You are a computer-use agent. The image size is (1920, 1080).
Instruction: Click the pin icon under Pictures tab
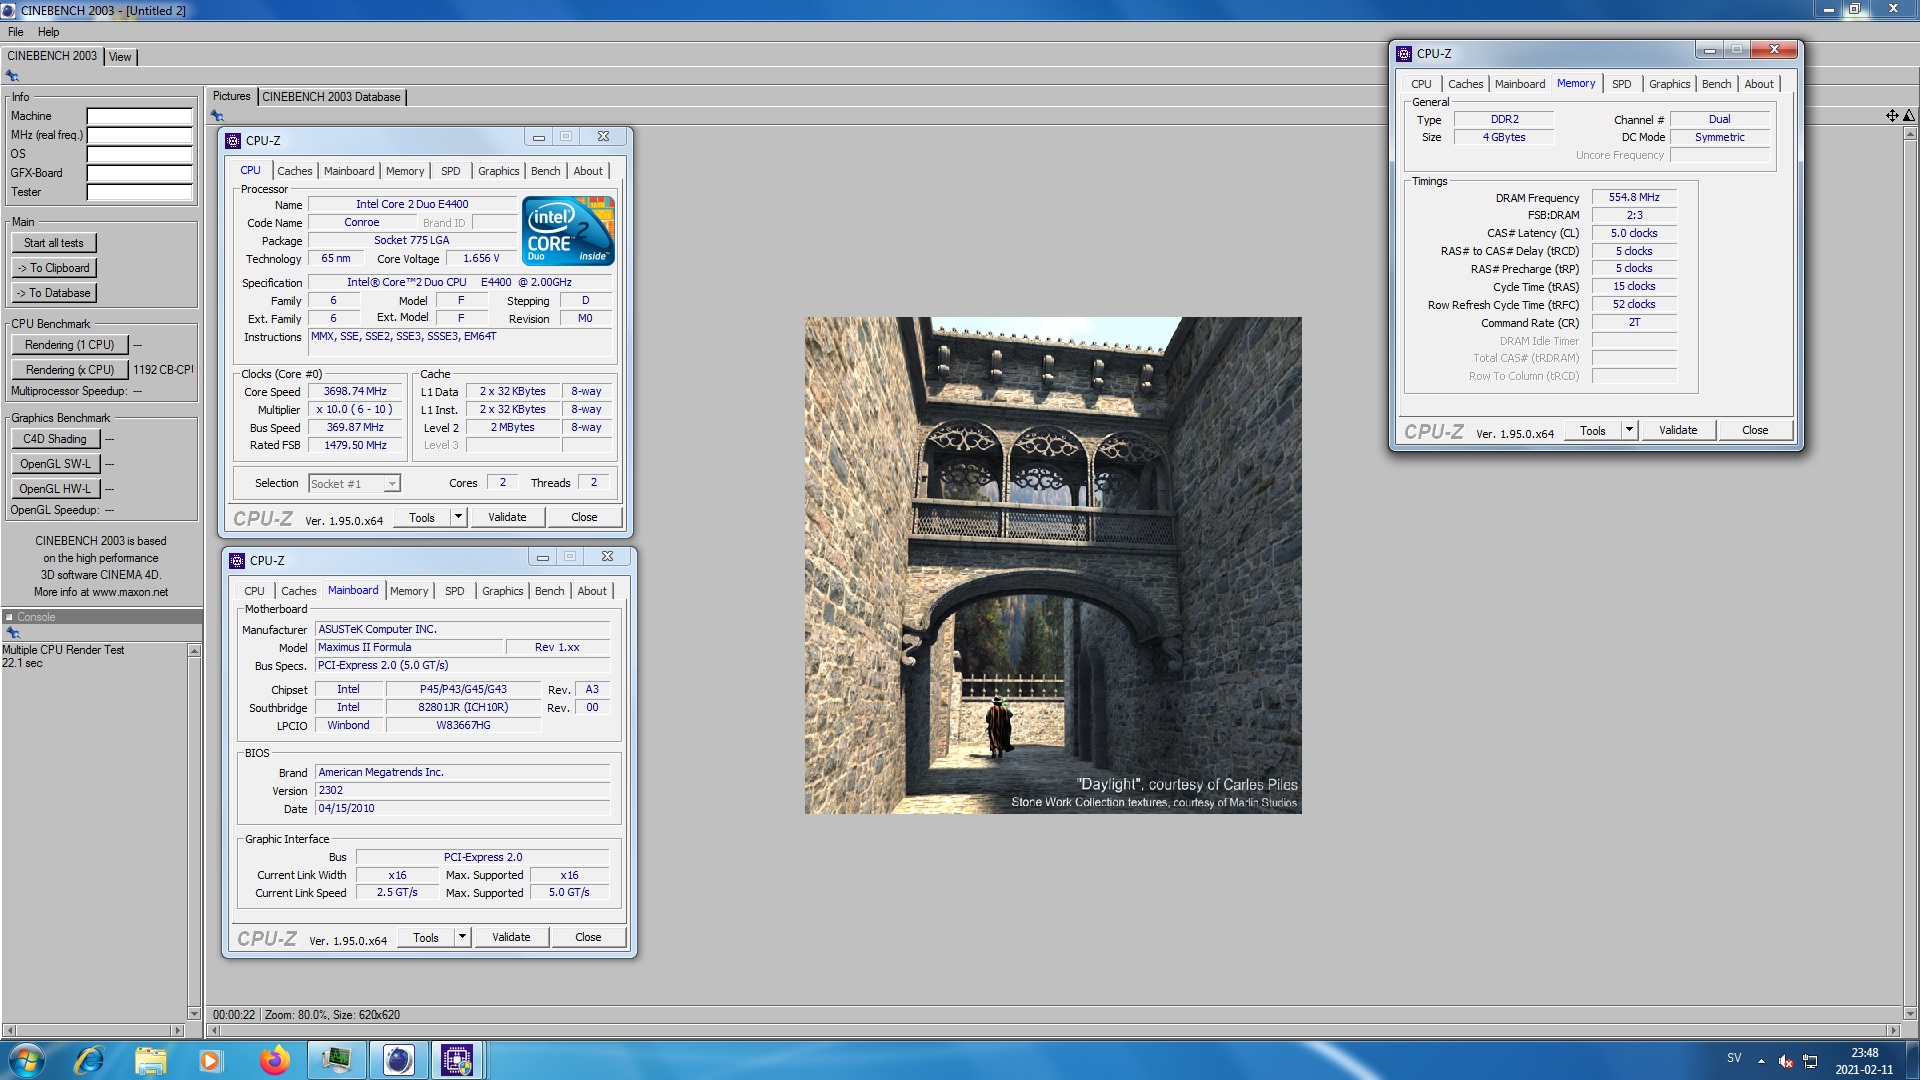217,116
